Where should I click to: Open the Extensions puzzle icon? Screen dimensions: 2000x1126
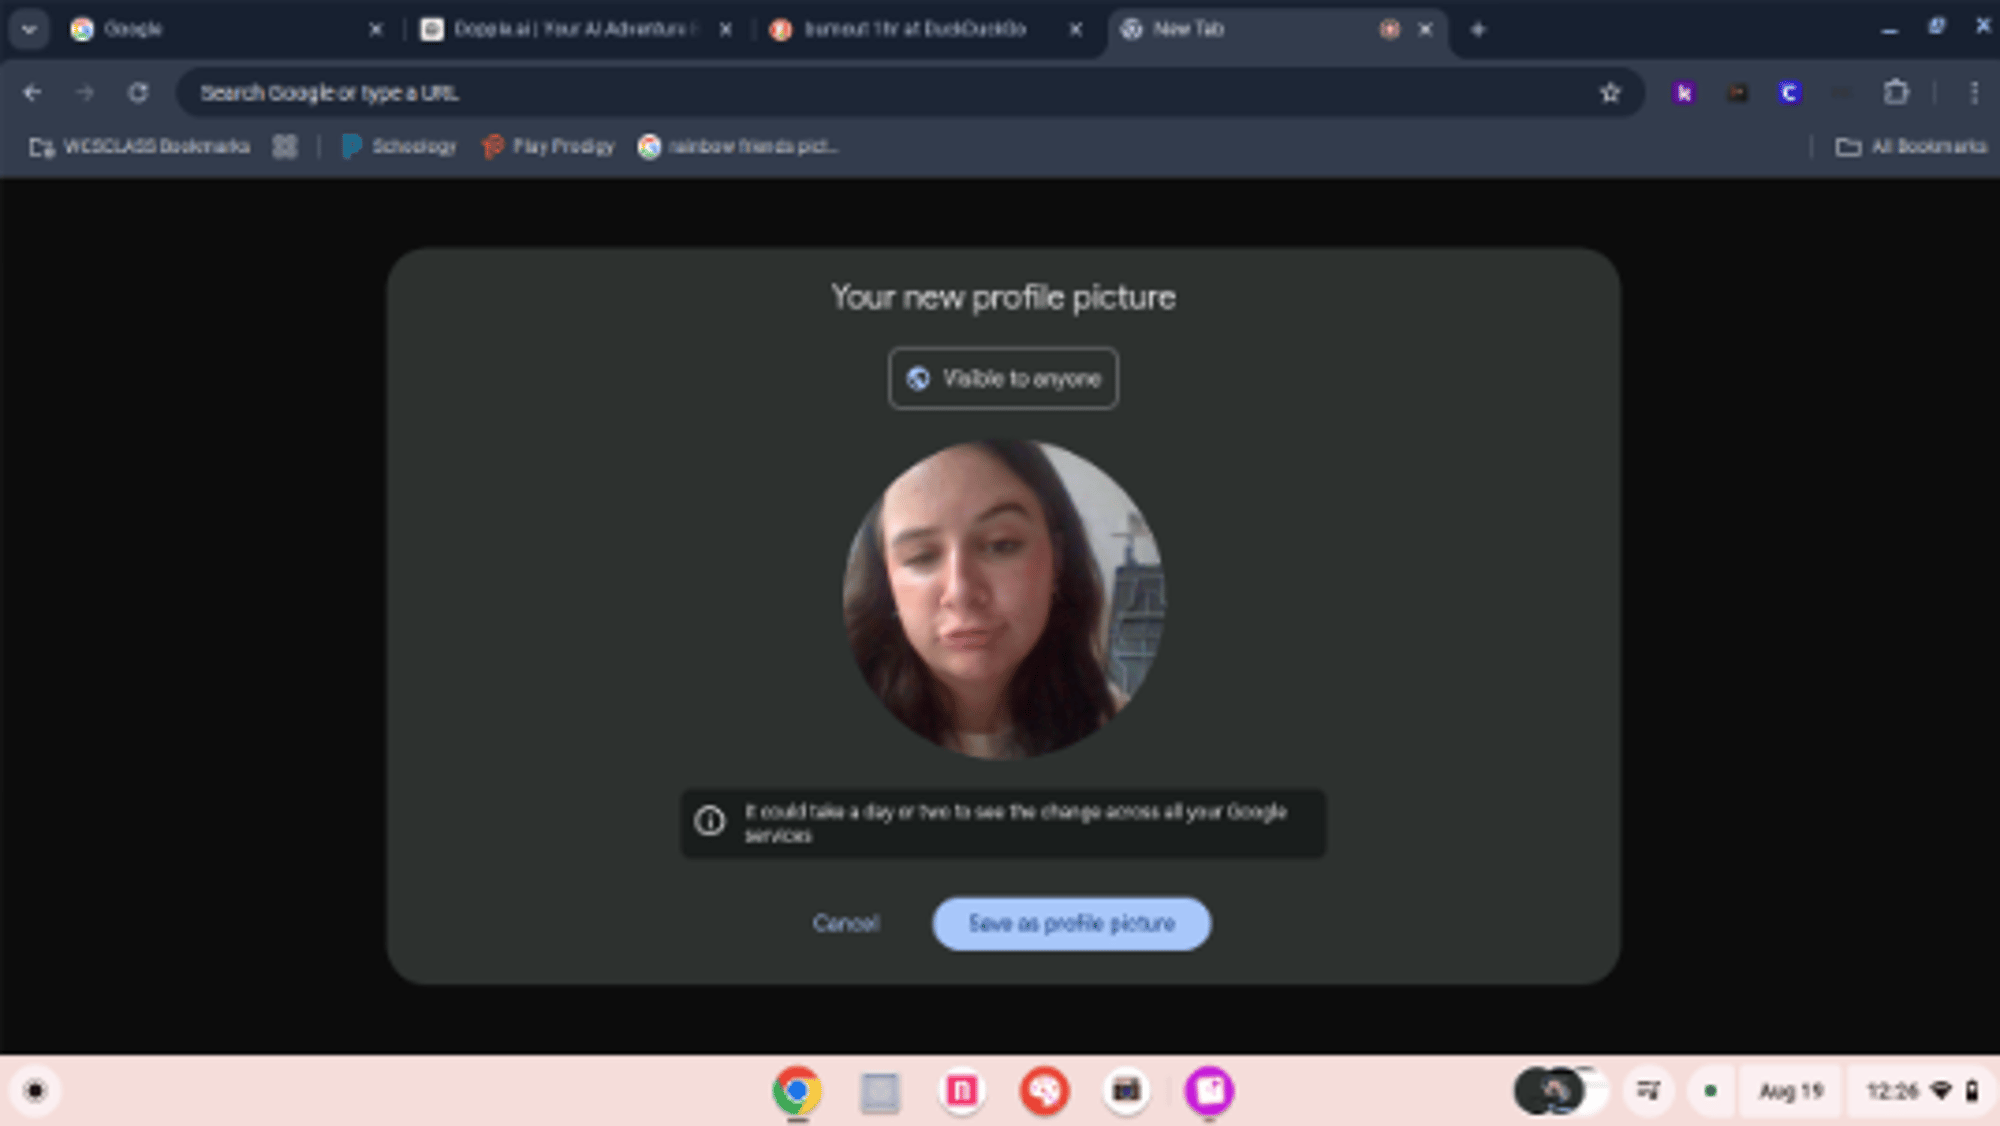pyautogui.click(x=1896, y=93)
